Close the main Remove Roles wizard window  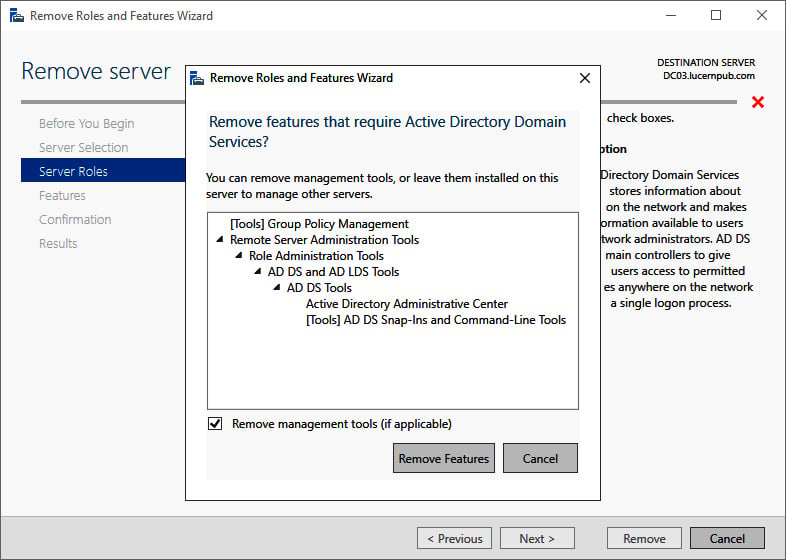pyautogui.click(x=762, y=16)
